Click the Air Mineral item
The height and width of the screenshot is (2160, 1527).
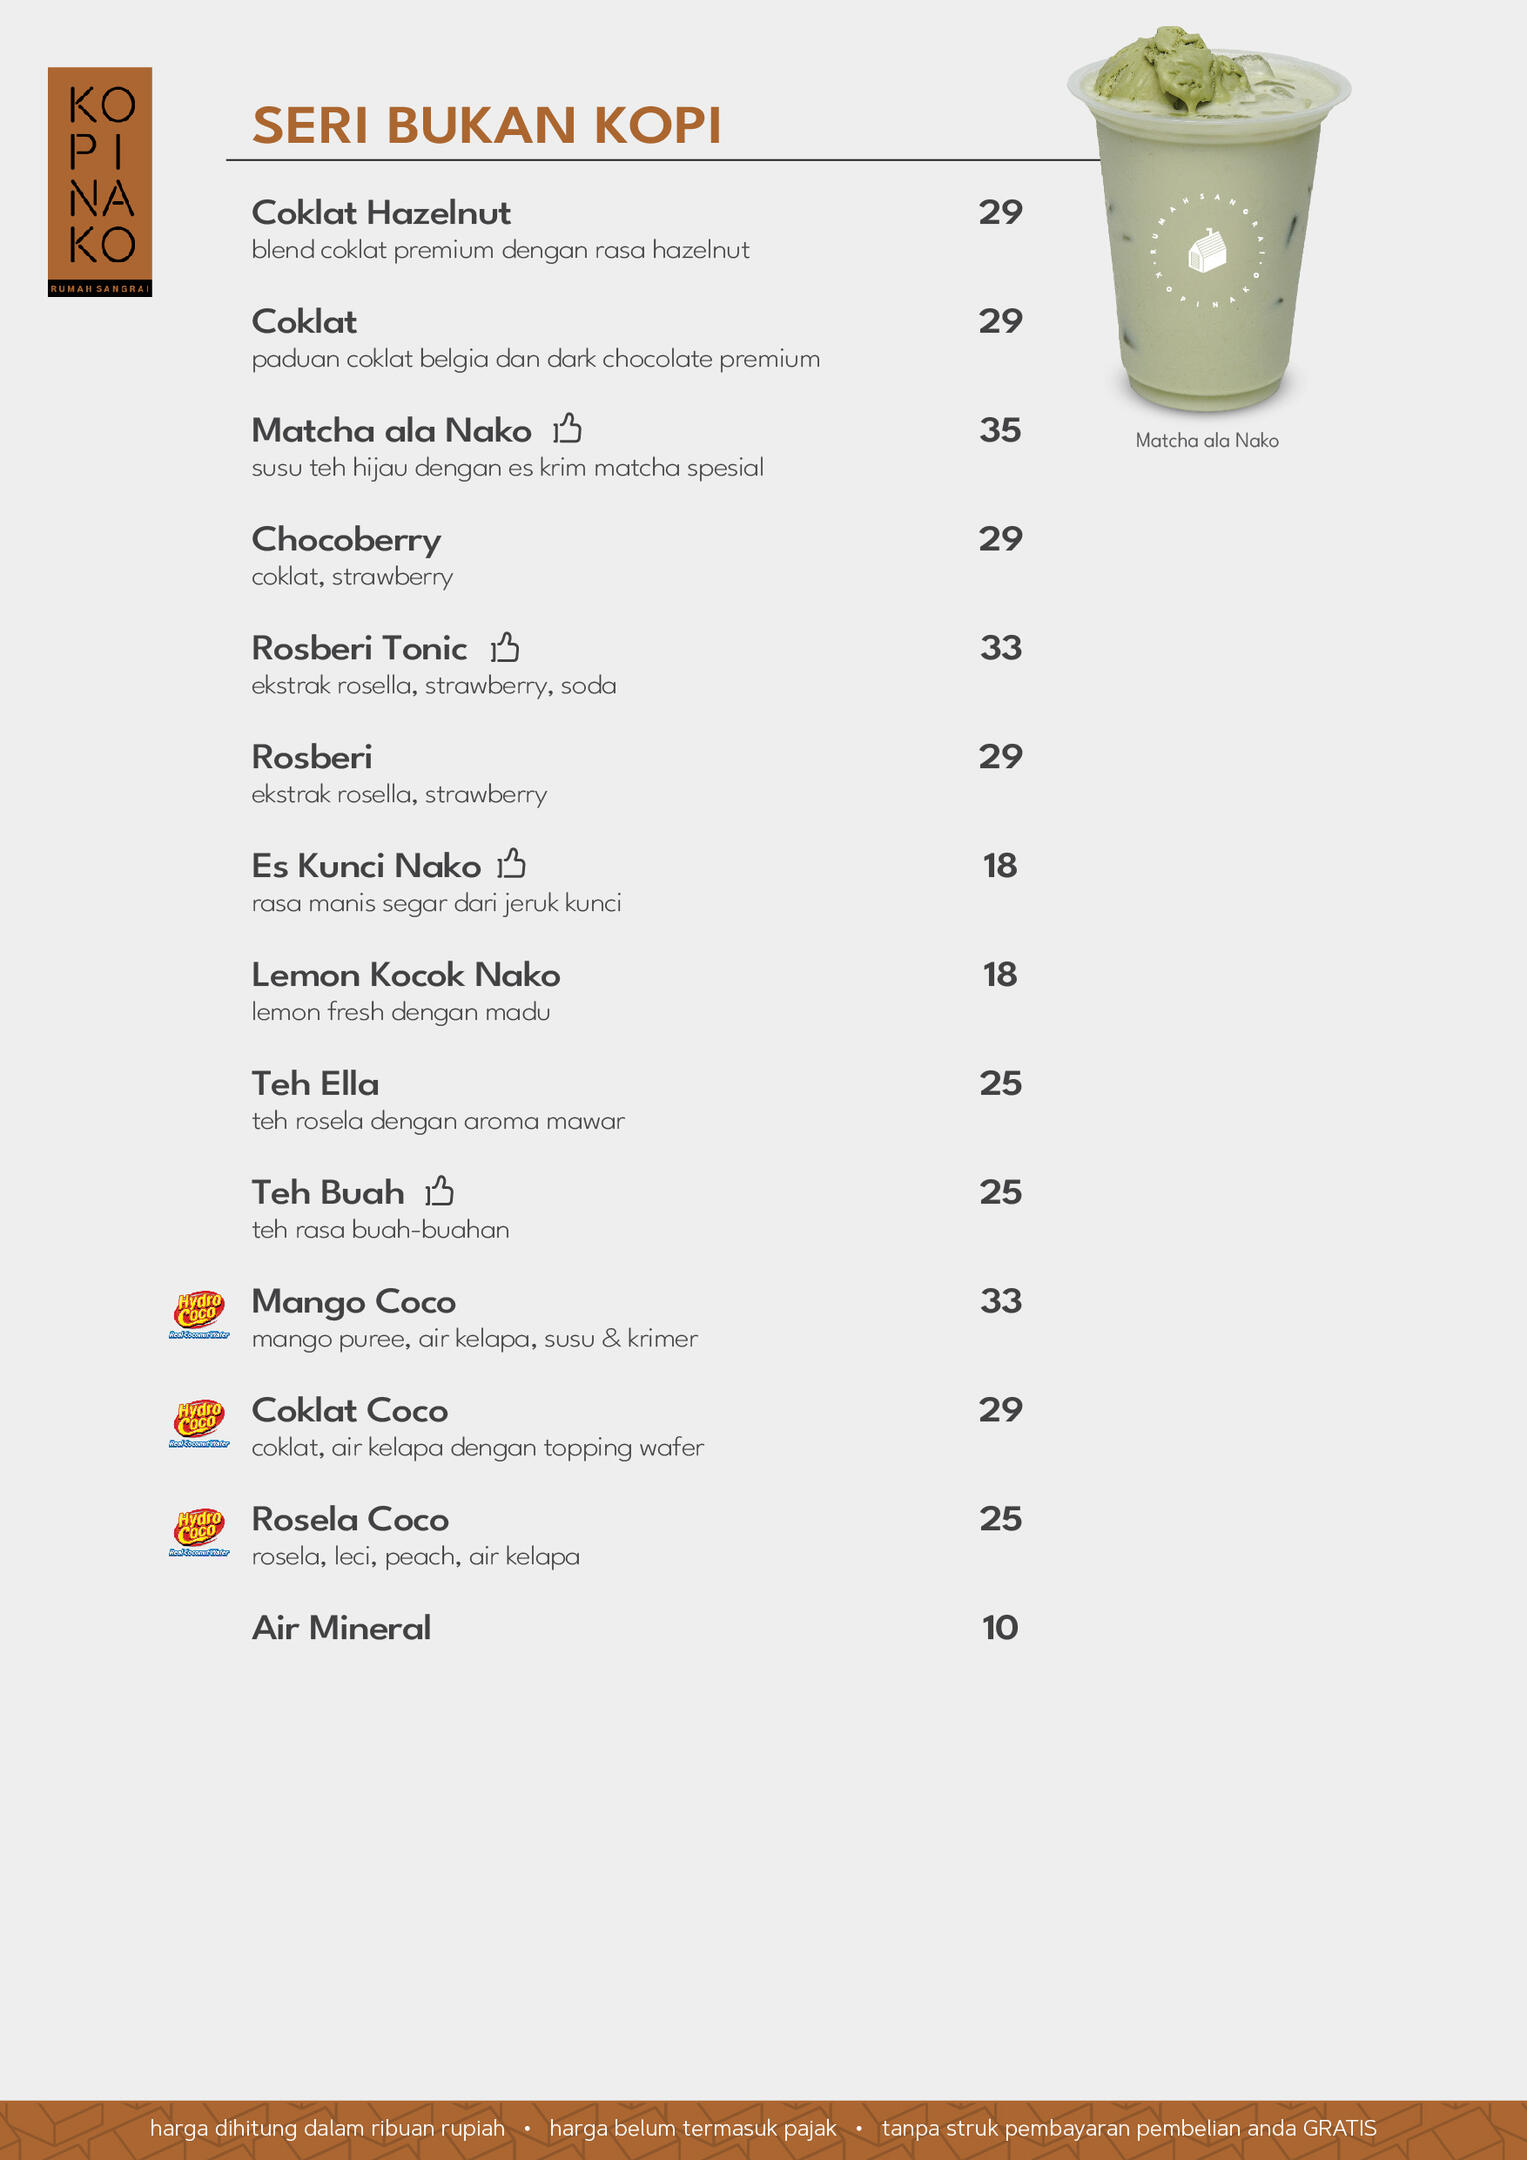click(x=341, y=1628)
